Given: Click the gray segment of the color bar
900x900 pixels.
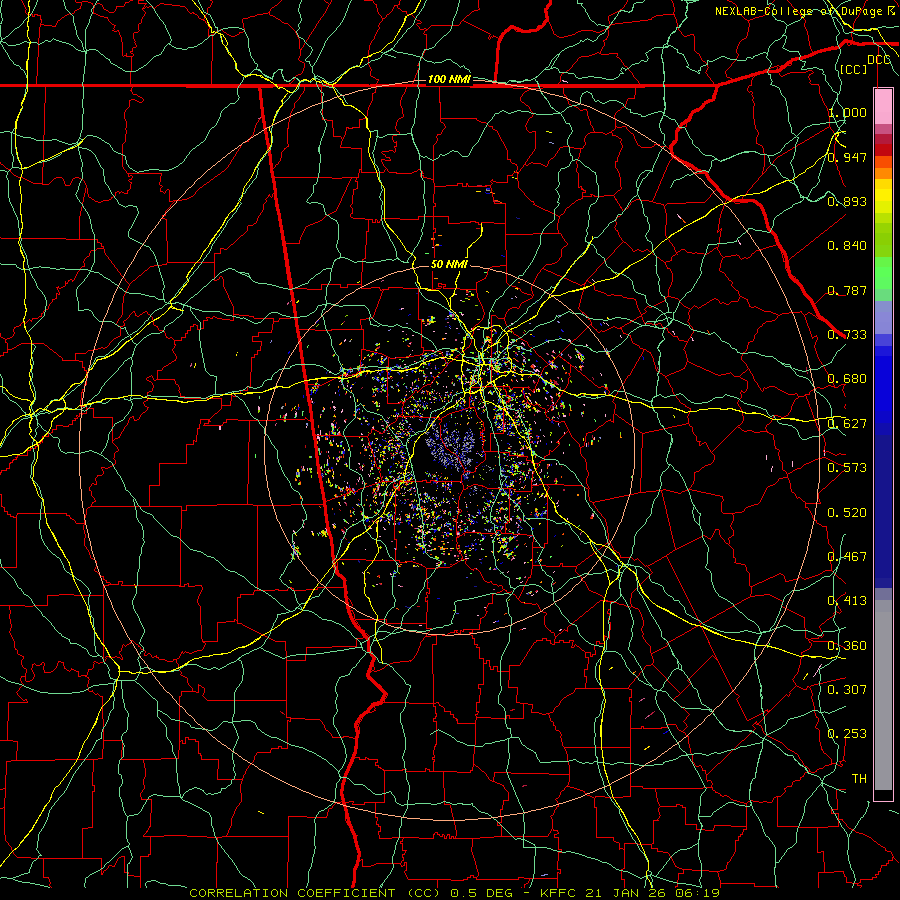Looking at the screenshot, I should [883, 695].
